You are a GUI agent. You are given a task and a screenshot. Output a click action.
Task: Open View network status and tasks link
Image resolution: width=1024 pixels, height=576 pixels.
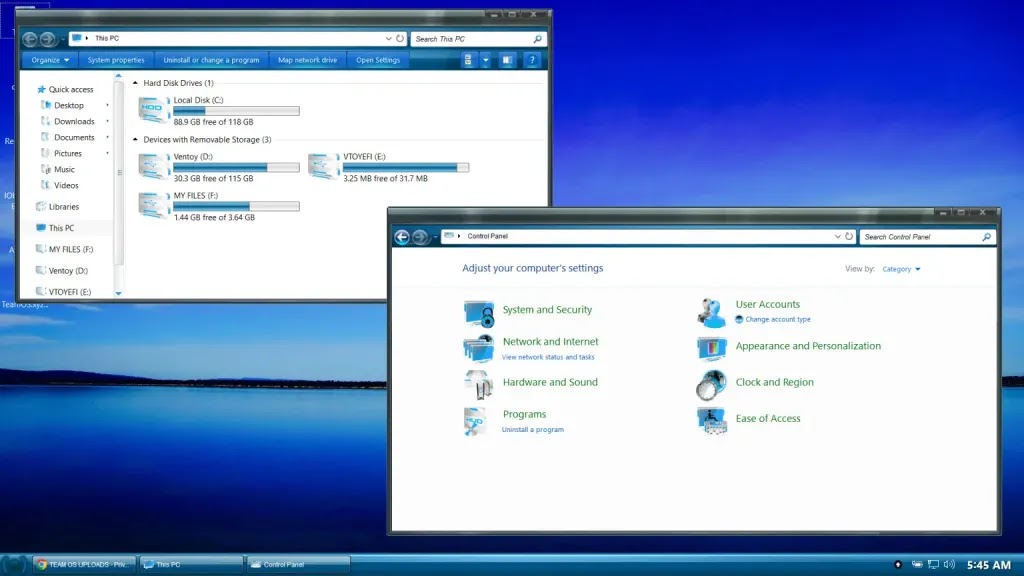548,357
